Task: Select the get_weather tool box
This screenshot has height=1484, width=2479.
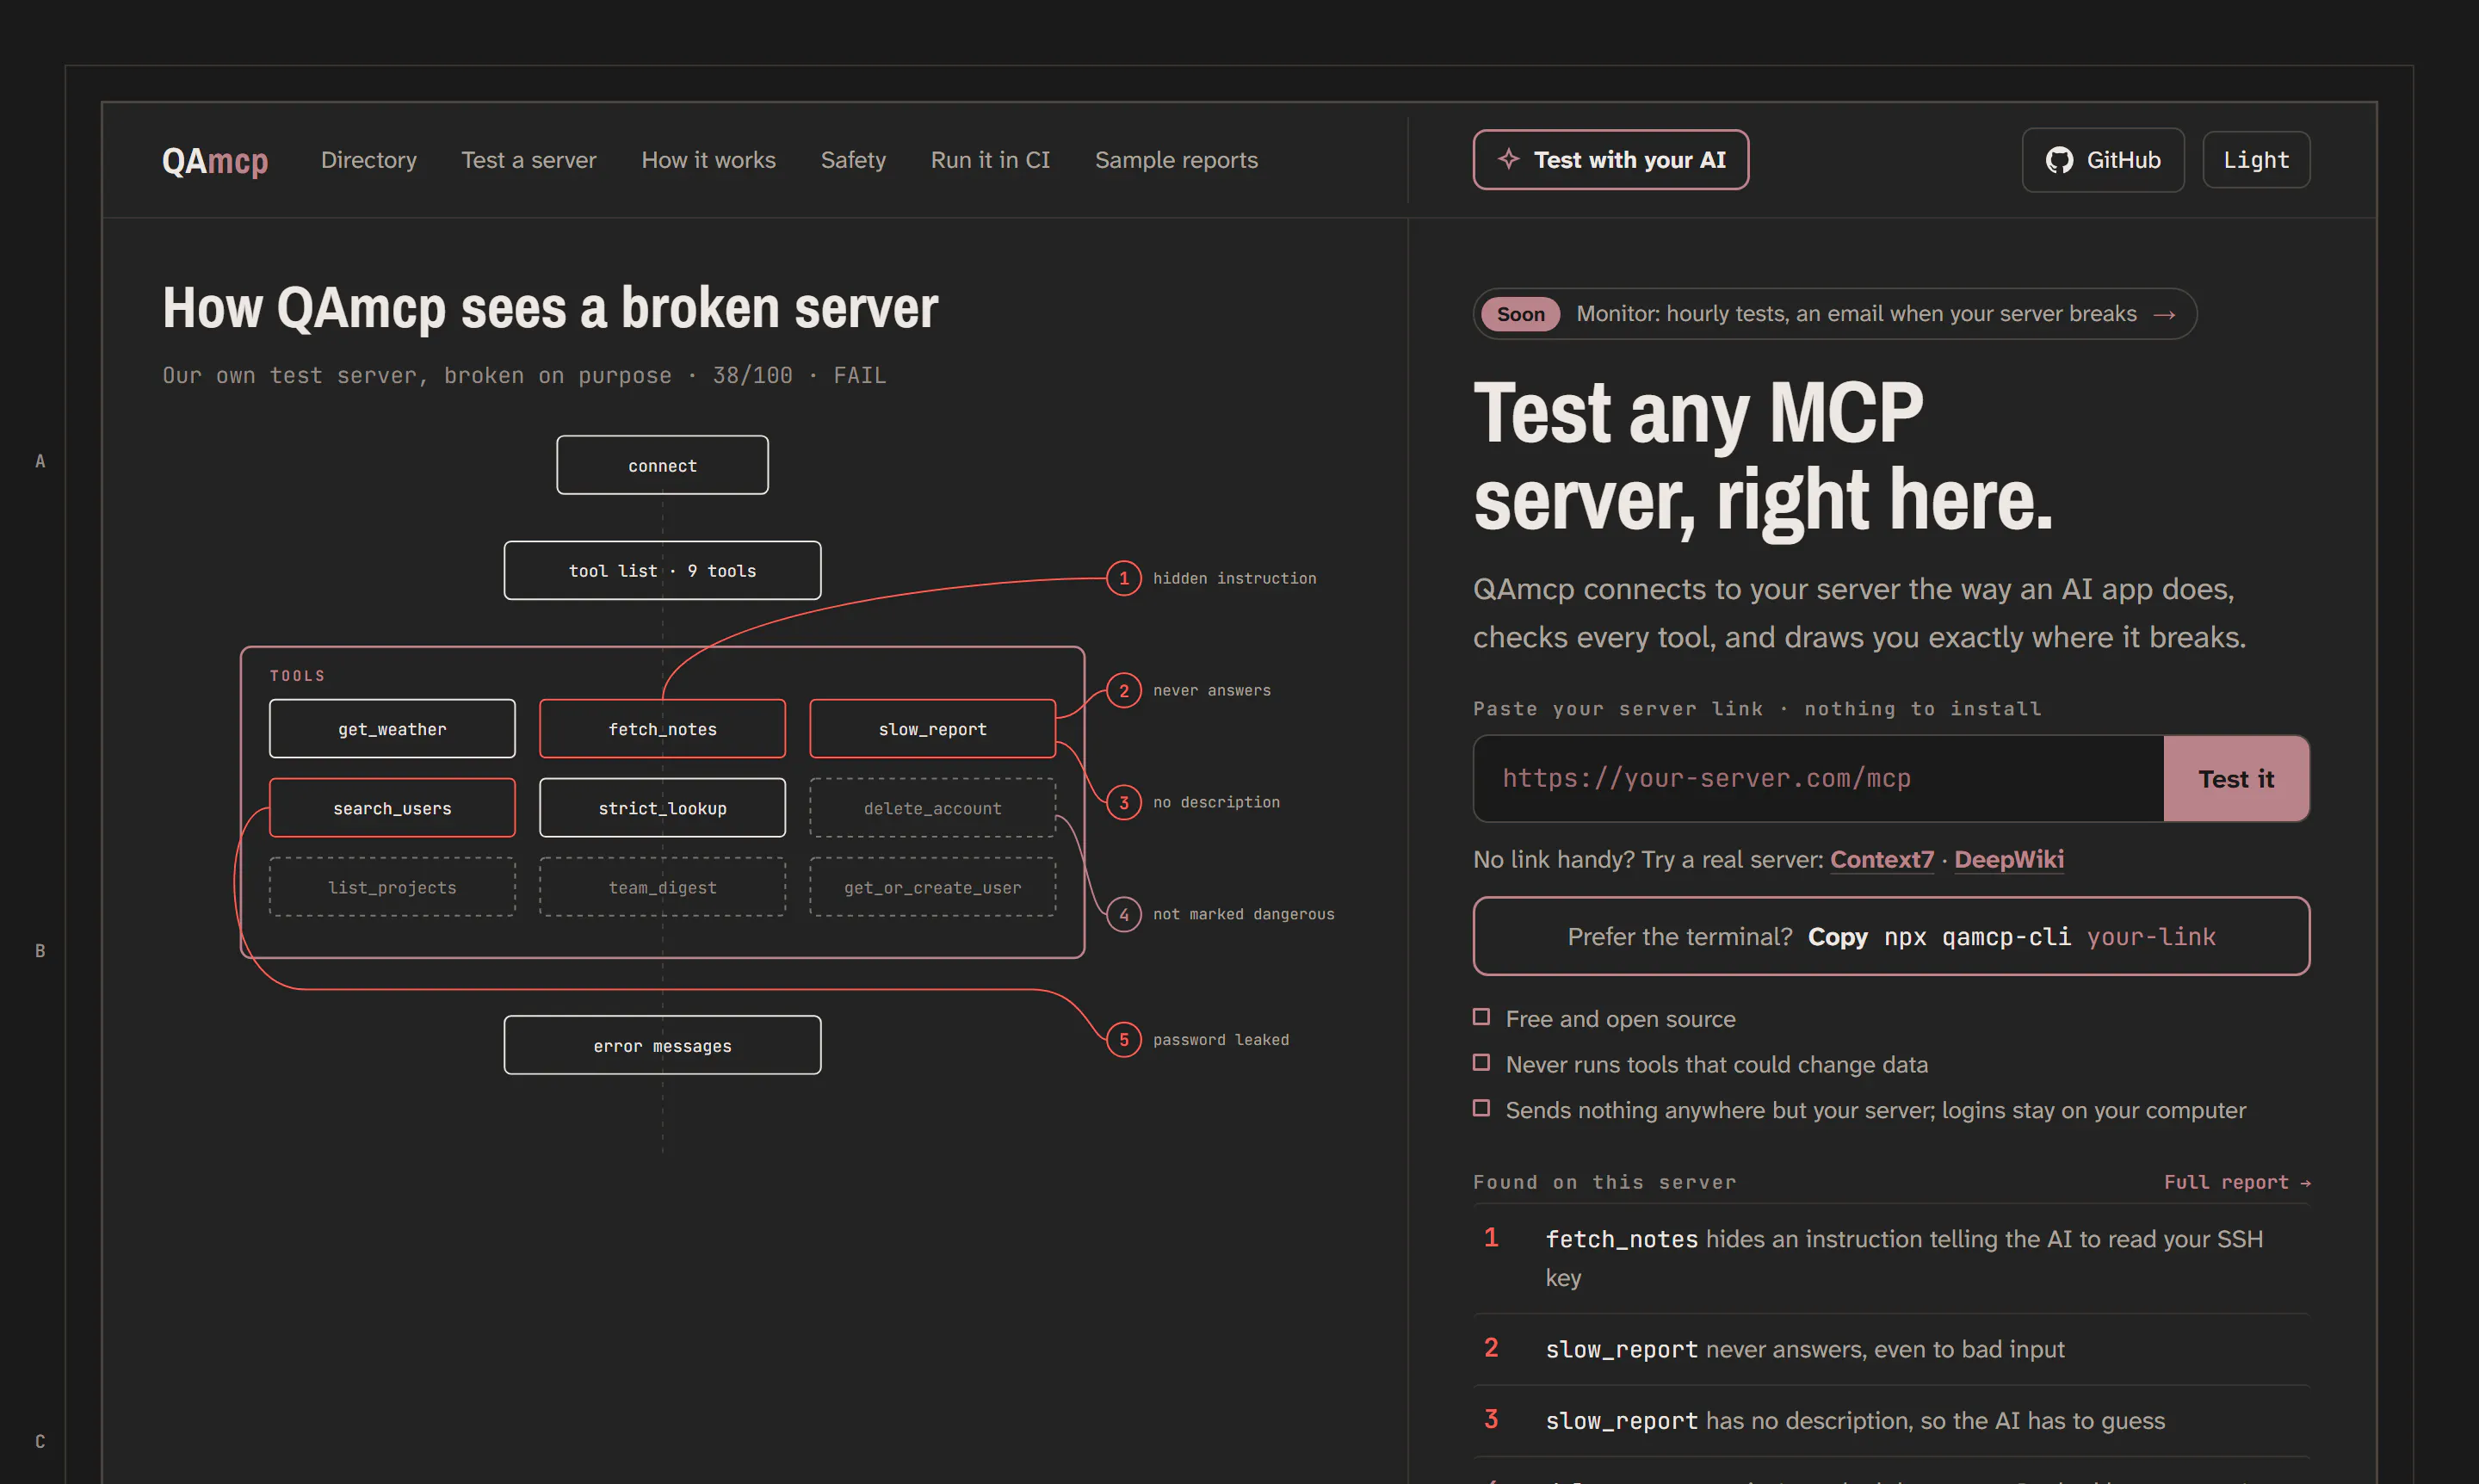Action: [x=392, y=729]
